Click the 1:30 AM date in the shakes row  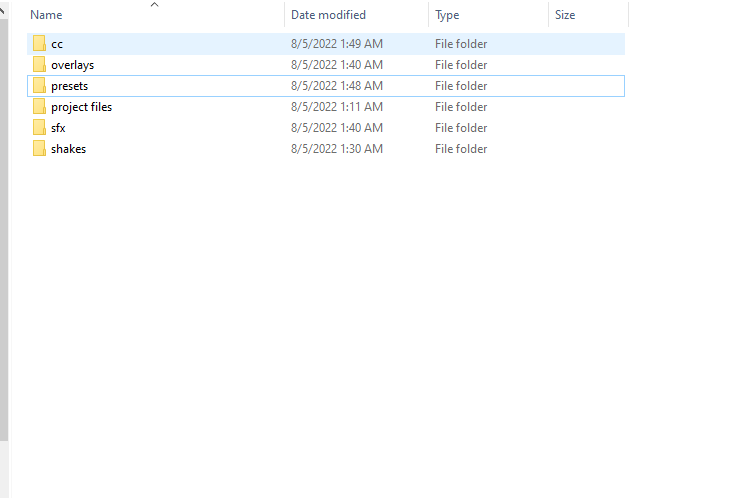tap(336, 149)
